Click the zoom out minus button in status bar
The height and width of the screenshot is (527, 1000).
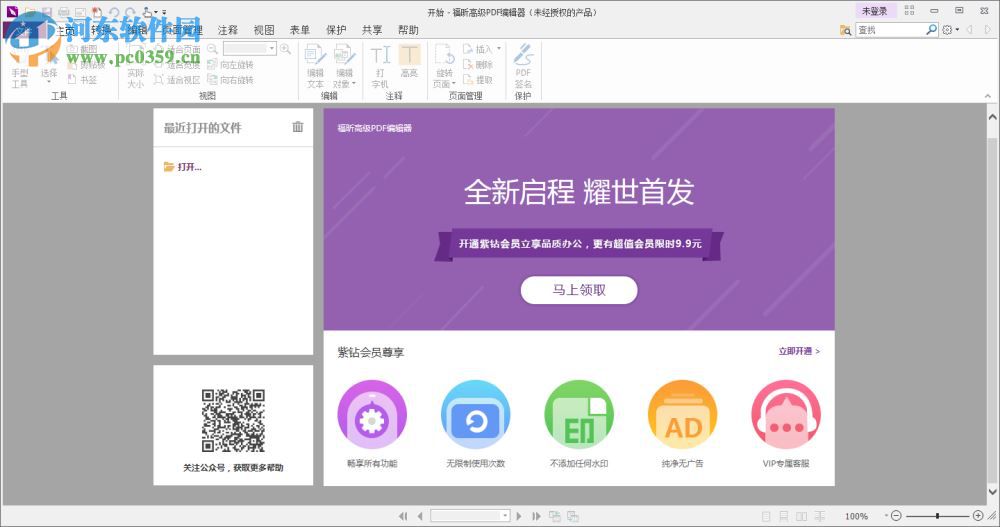point(896,516)
